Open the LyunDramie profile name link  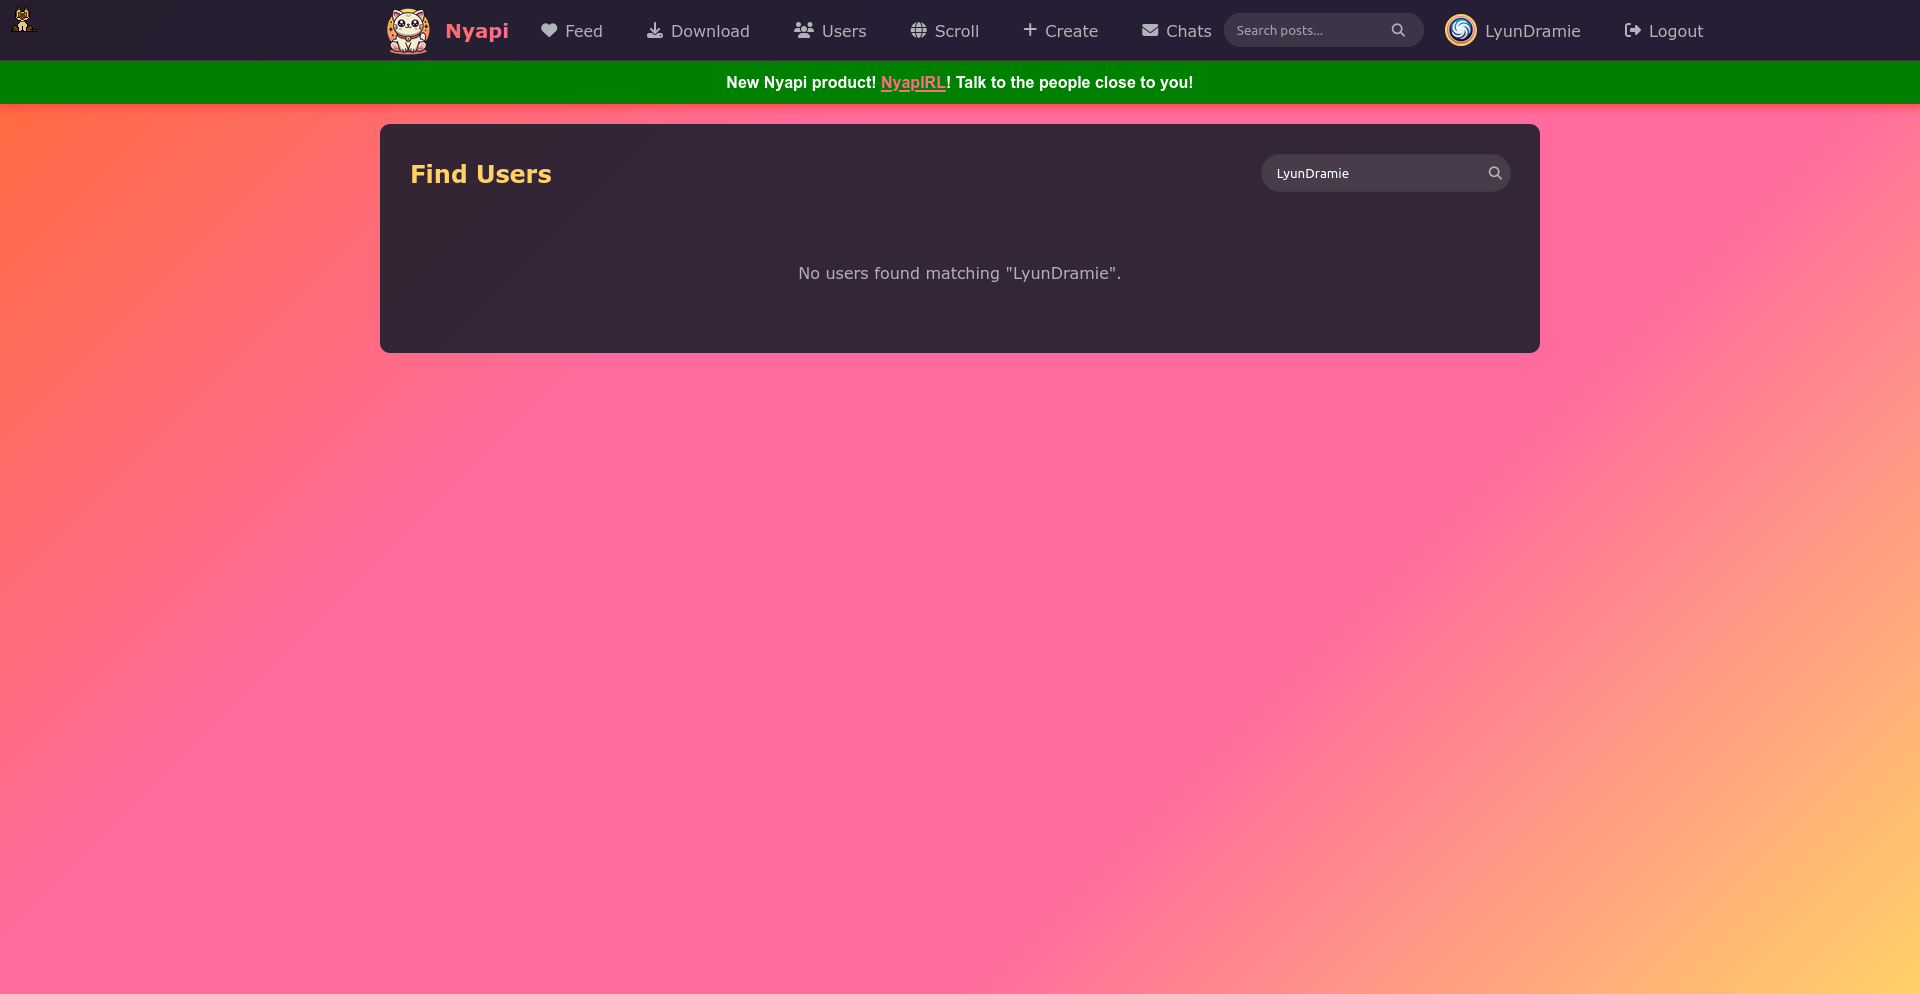pyautogui.click(x=1532, y=31)
